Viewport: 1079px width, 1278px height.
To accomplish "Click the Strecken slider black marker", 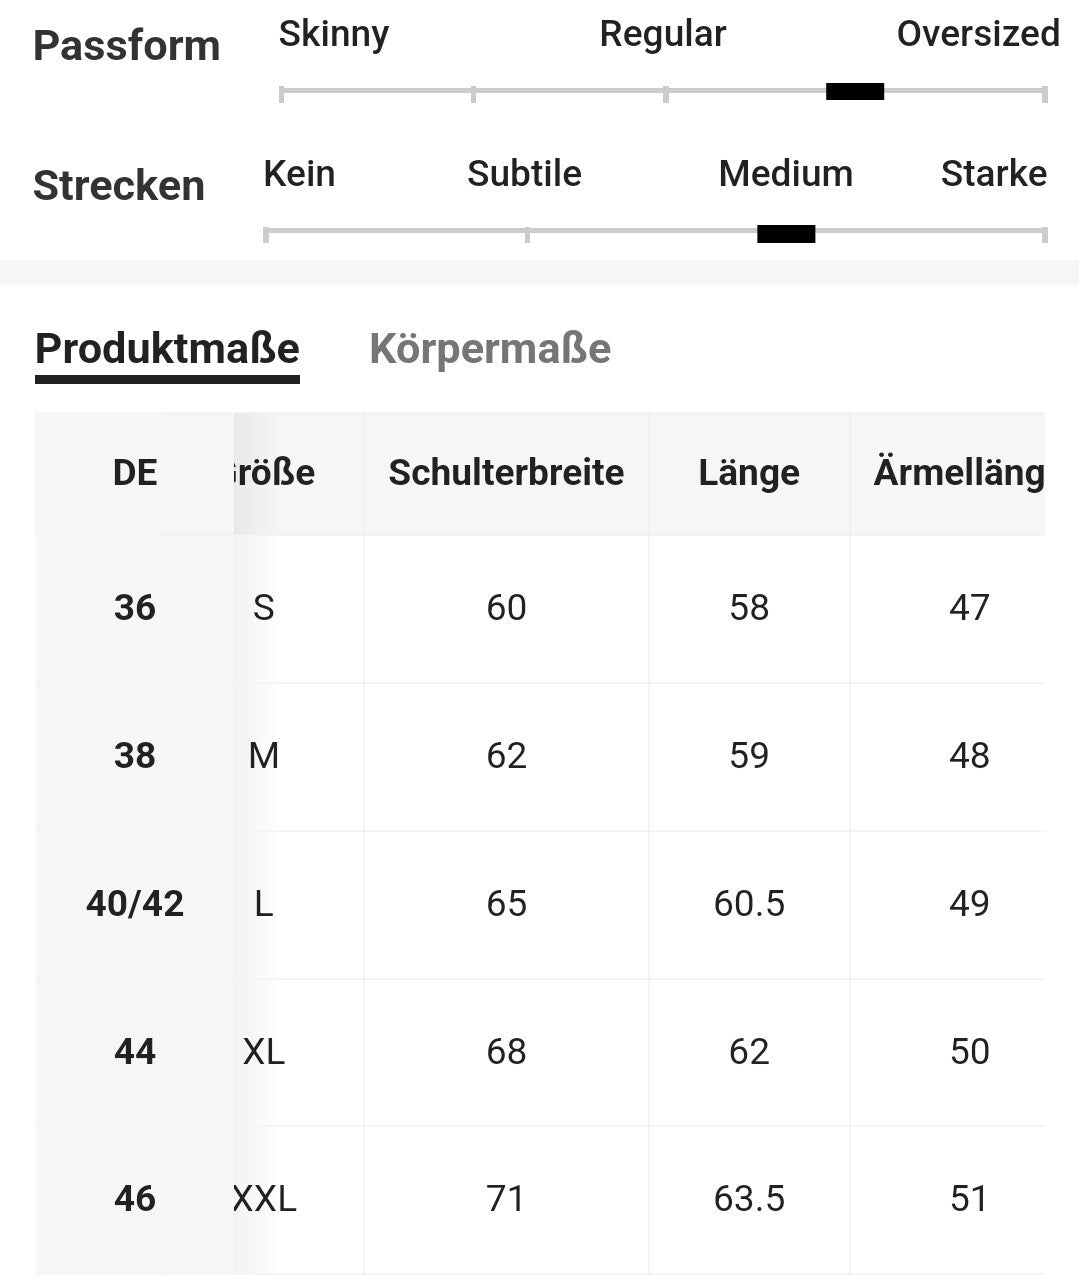I will (786, 234).
